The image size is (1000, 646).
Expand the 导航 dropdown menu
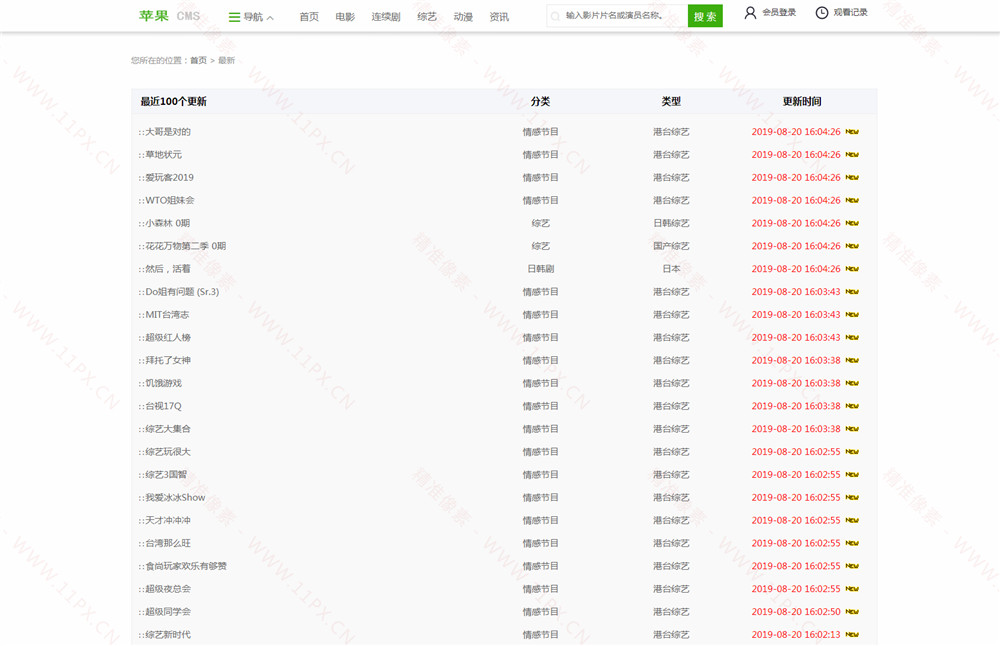[252, 17]
